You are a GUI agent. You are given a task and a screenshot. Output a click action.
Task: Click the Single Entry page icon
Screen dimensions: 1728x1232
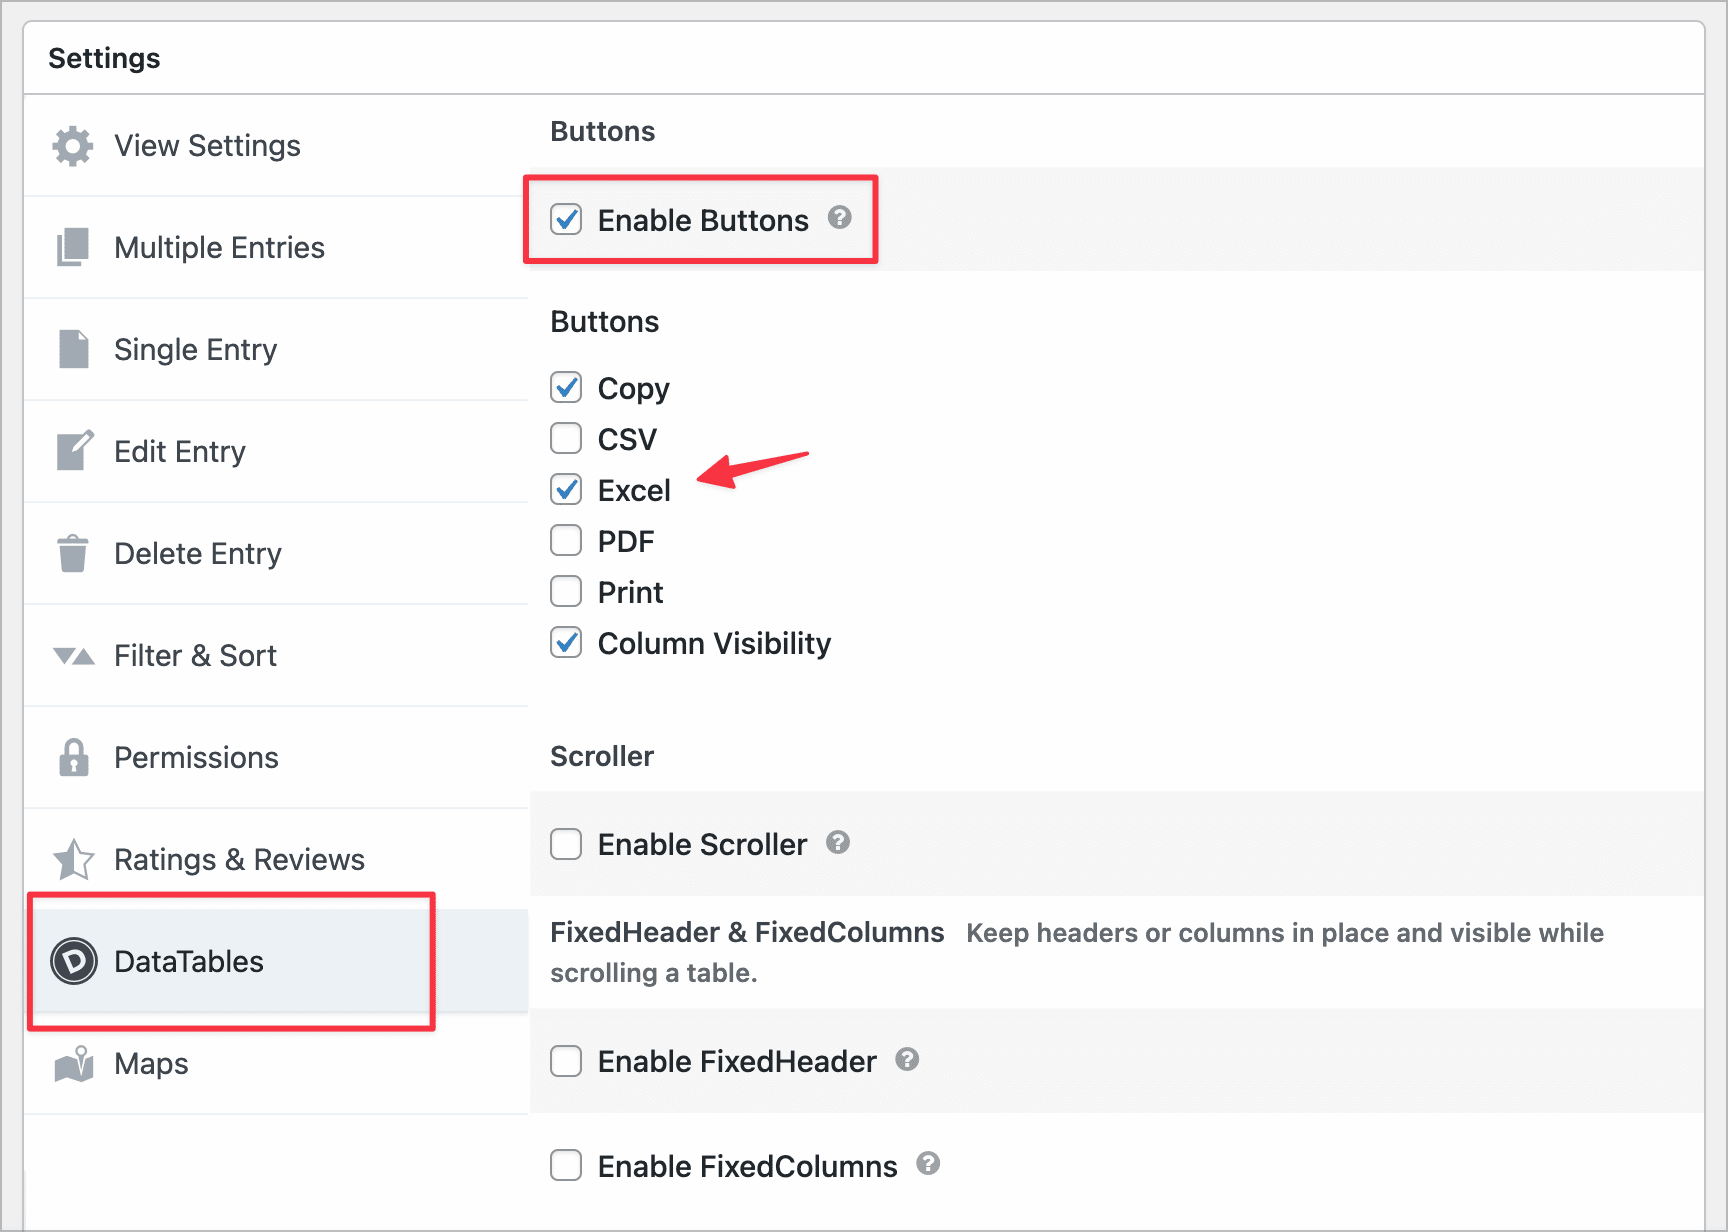[x=73, y=350]
